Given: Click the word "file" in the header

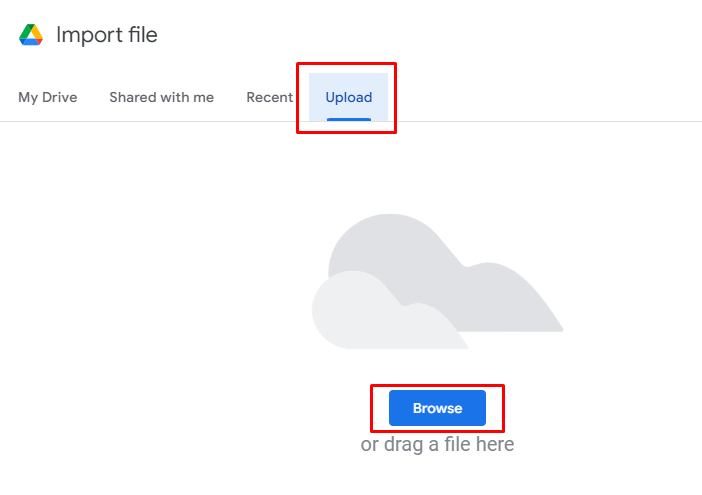Looking at the screenshot, I should coord(143,34).
